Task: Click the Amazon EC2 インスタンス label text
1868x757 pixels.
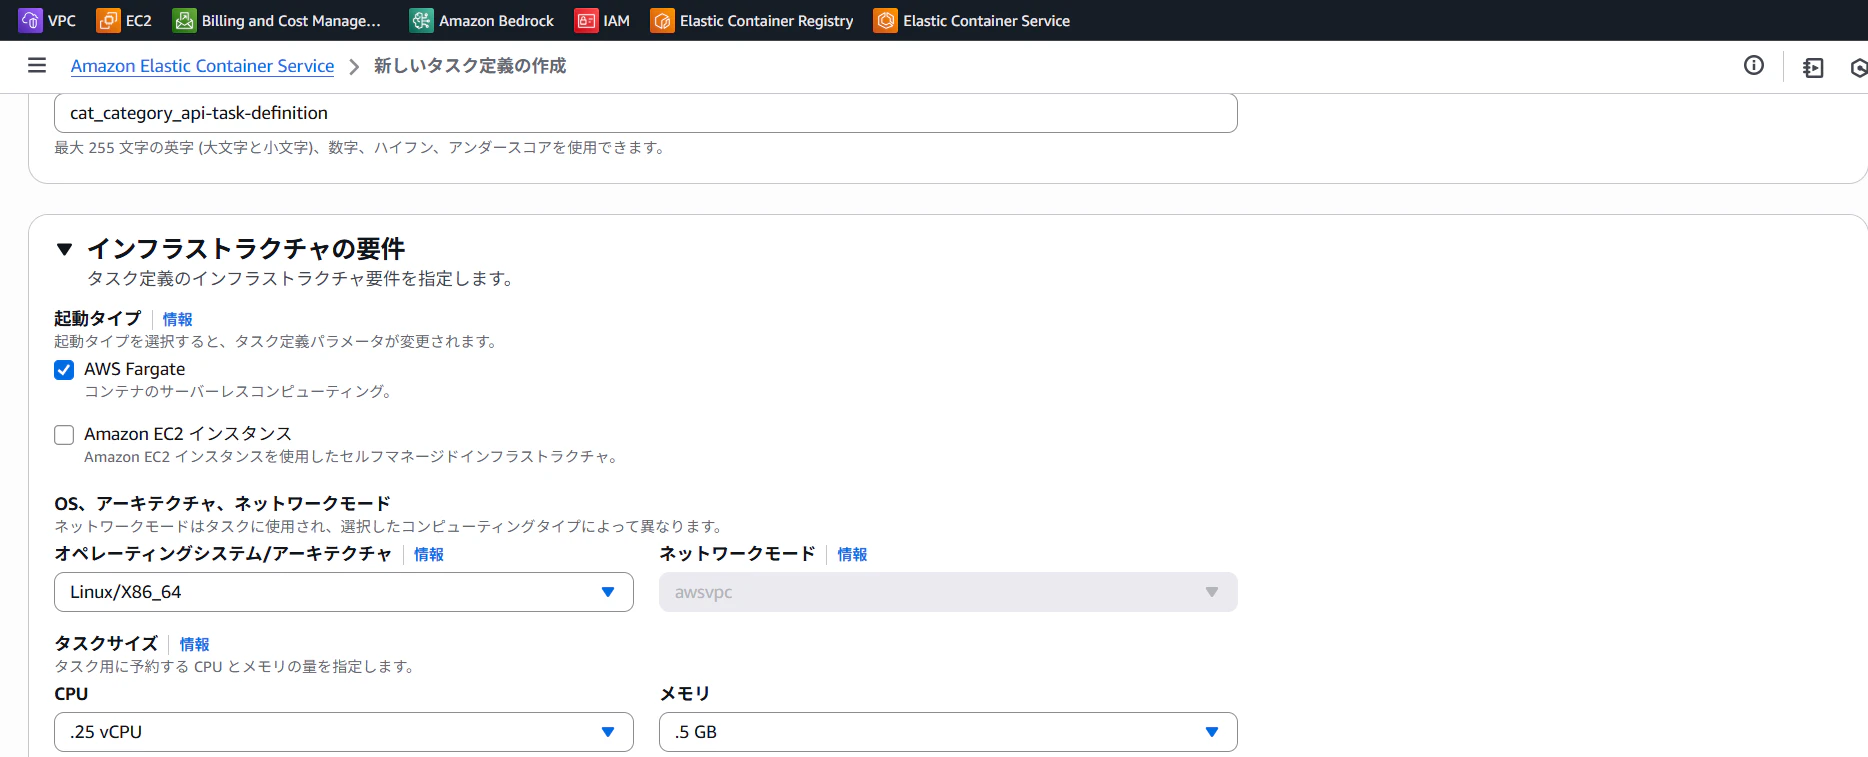Action: click(x=188, y=434)
